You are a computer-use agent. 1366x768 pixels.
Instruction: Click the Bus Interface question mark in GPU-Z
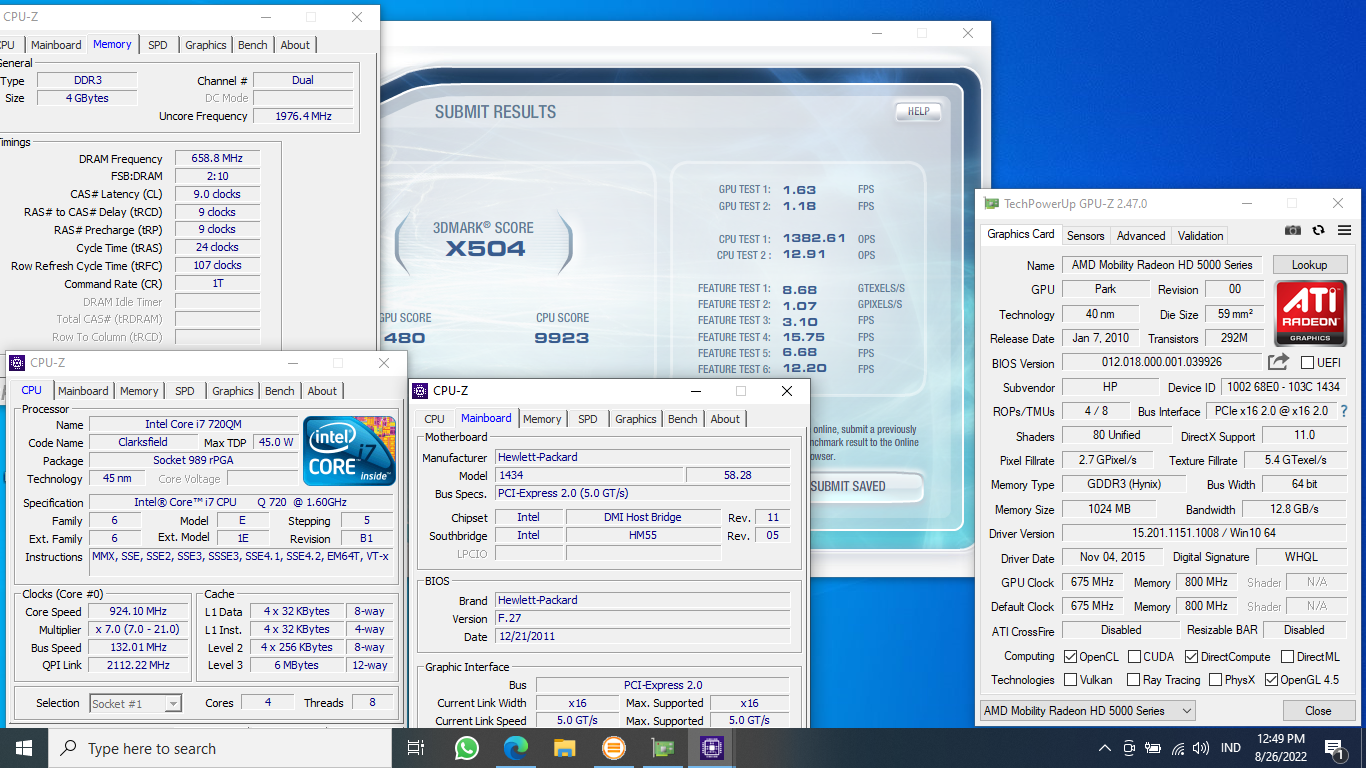(1343, 411)
